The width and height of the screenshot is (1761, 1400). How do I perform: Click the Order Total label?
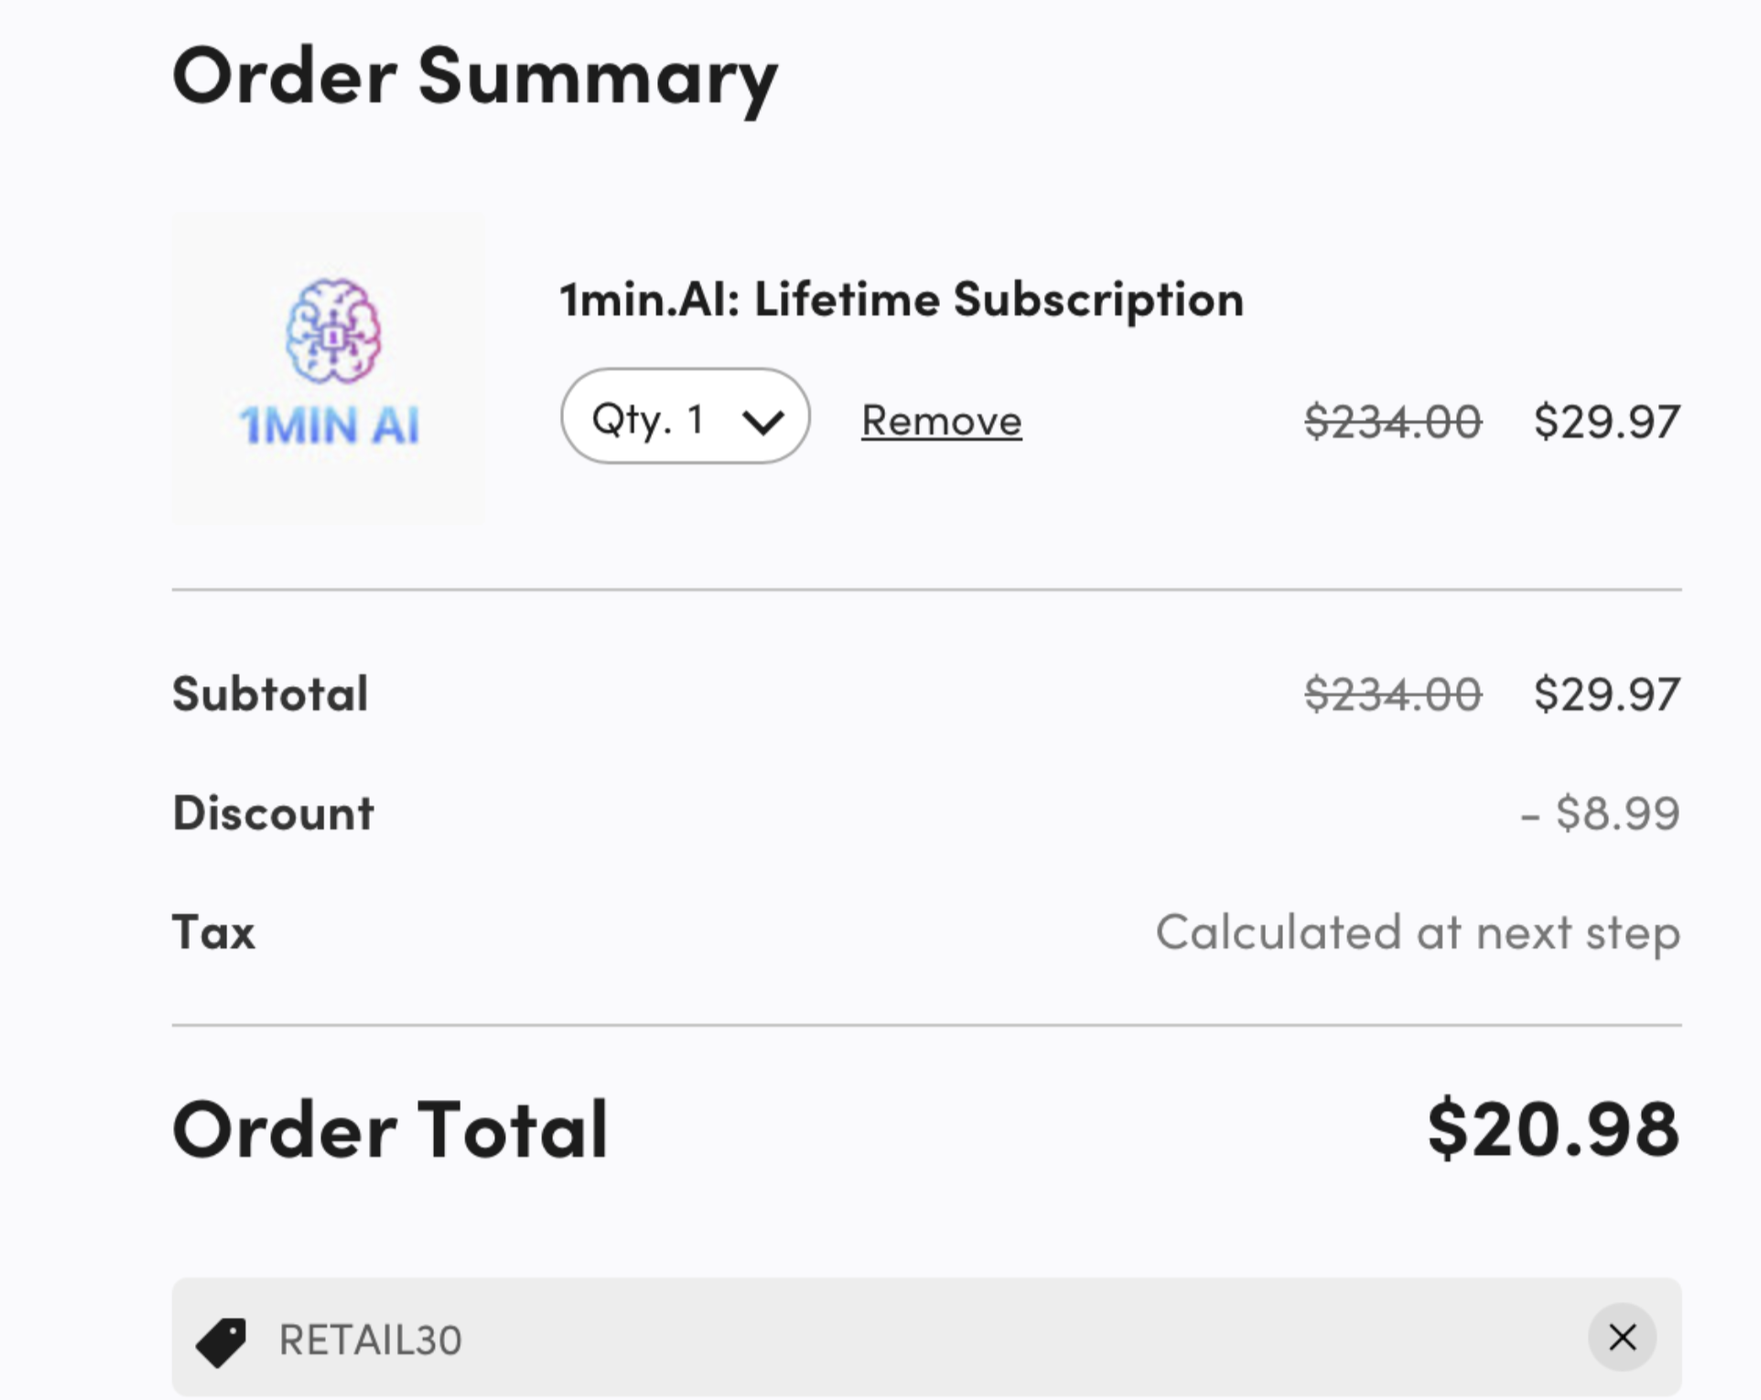390,1130
